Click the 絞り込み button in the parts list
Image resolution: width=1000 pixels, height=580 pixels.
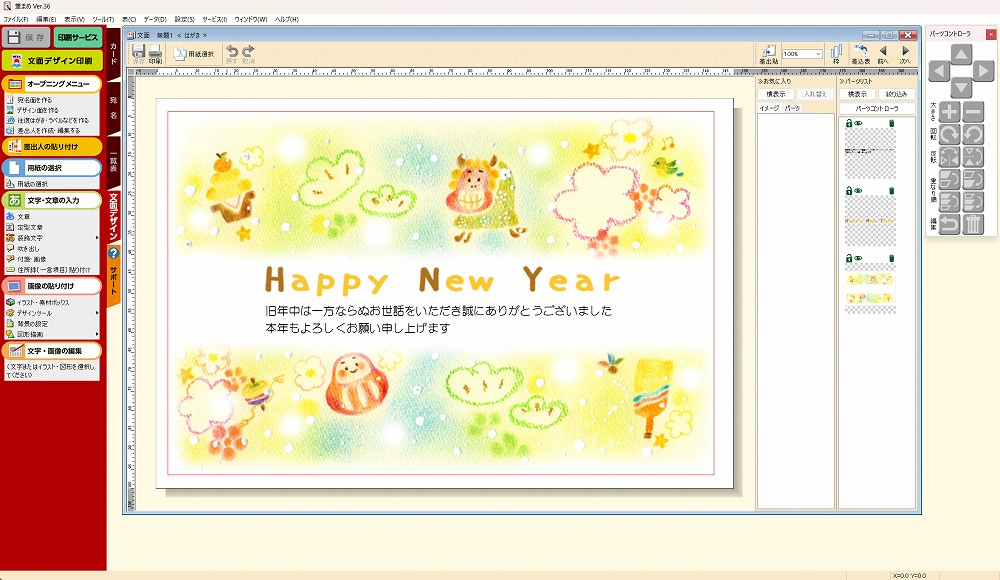pos(897,94)
